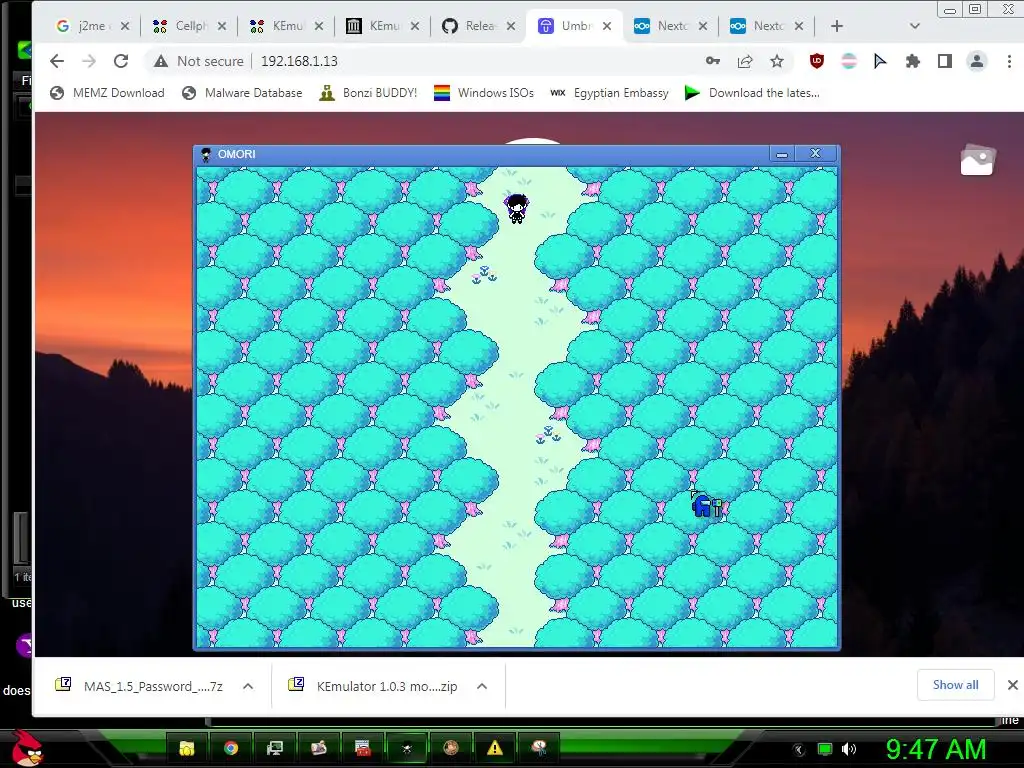Open the Malware Database bookmark
This screenshot has height=768, width=1024.
[x=242, y=93]
